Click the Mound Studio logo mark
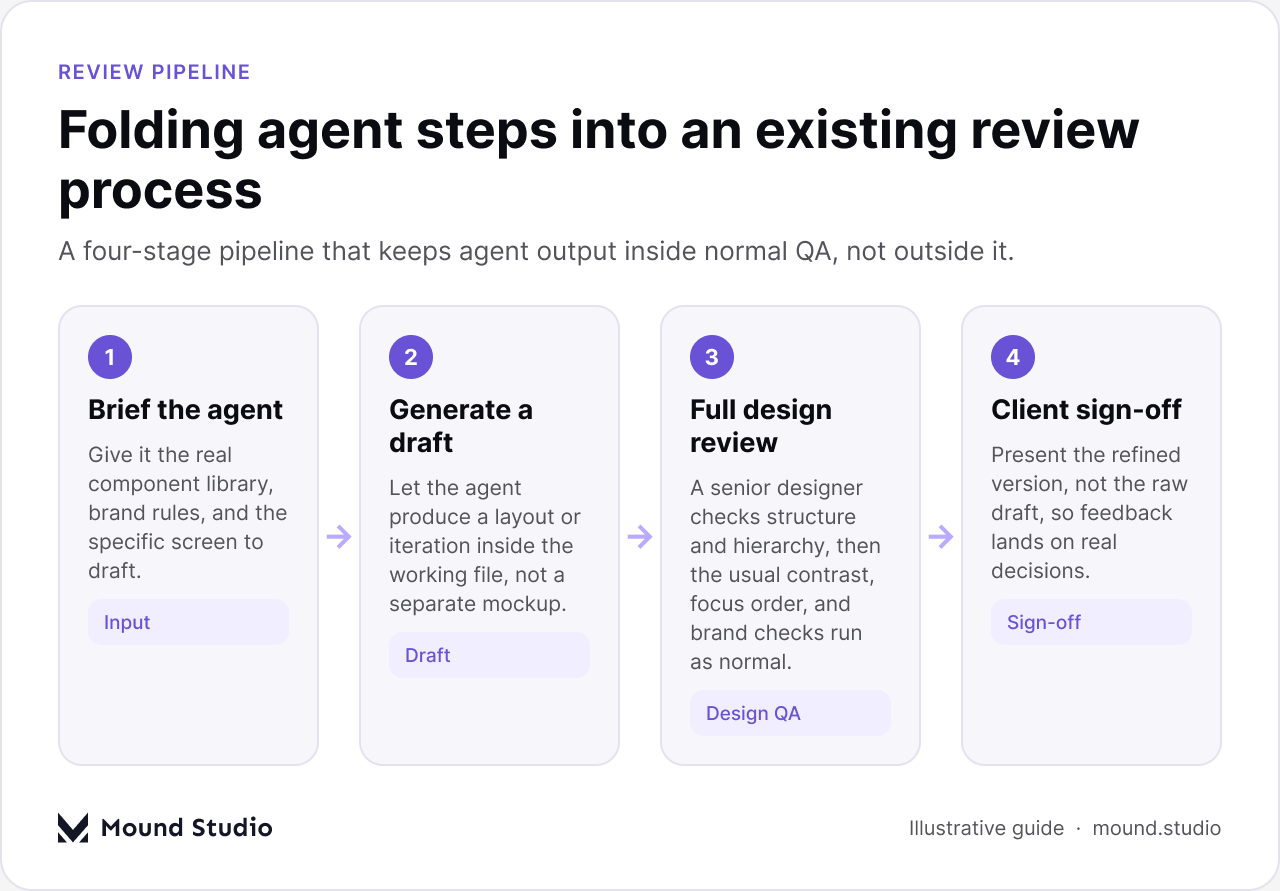The image size is (1280, 891). coord(73,827)
